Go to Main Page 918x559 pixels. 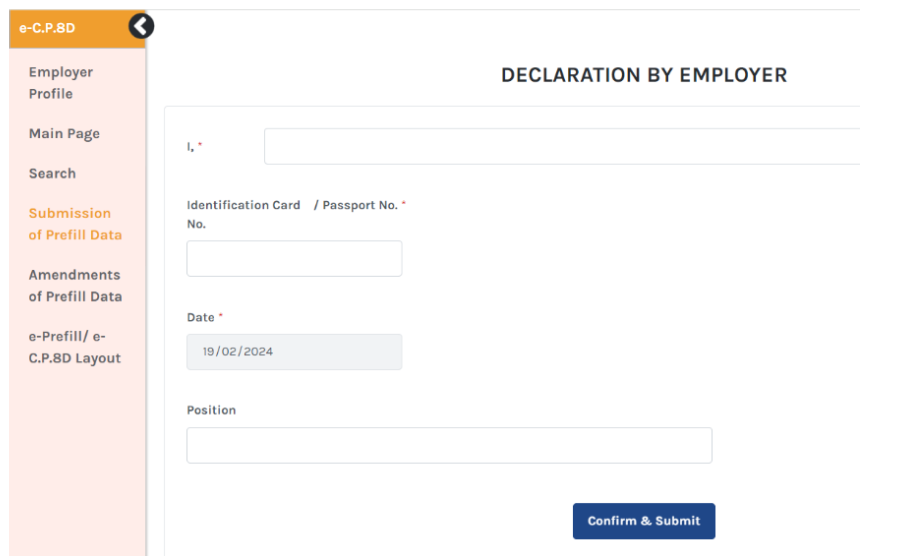[x=64, y=134]
